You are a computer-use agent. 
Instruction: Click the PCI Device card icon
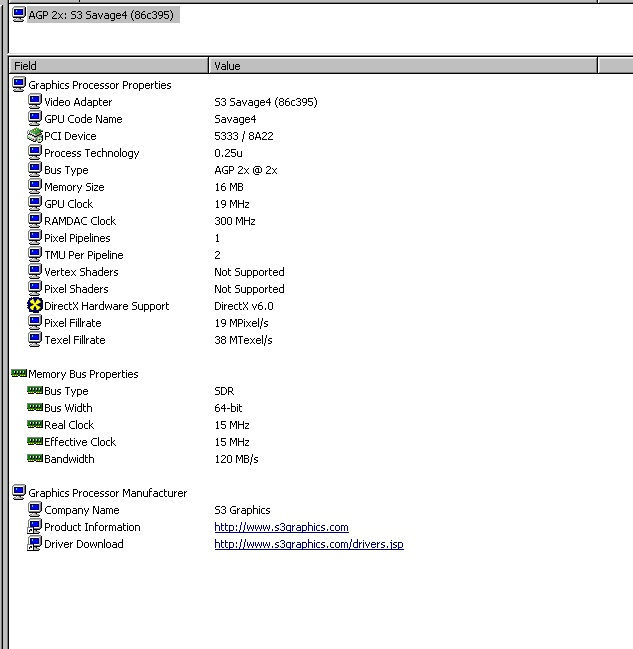tap(35, 136)
